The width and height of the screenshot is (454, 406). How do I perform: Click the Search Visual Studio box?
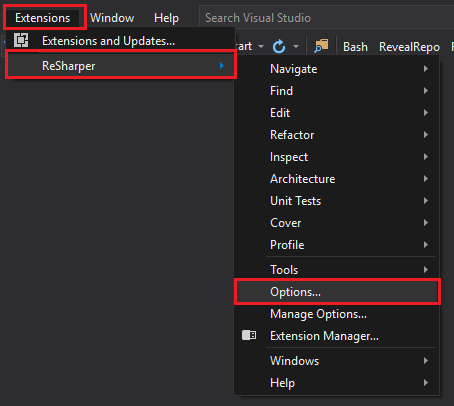327,18
